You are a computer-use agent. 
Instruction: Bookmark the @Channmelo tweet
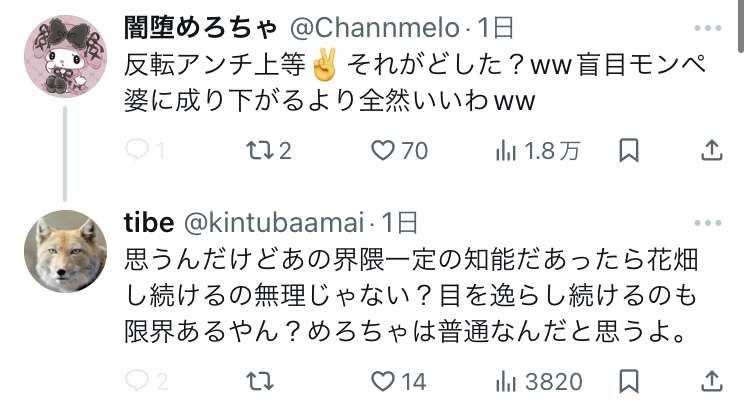(x=629, y=150)
